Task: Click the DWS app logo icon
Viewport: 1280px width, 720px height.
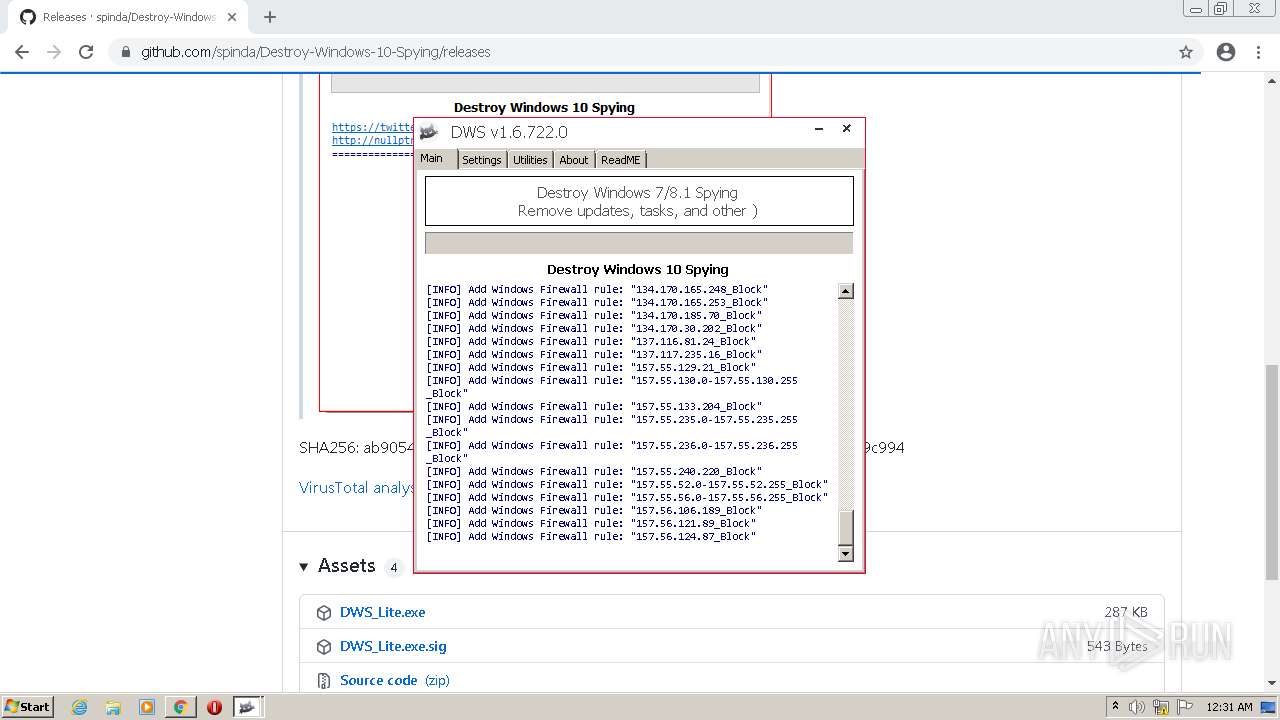Action: click(429, 132)
